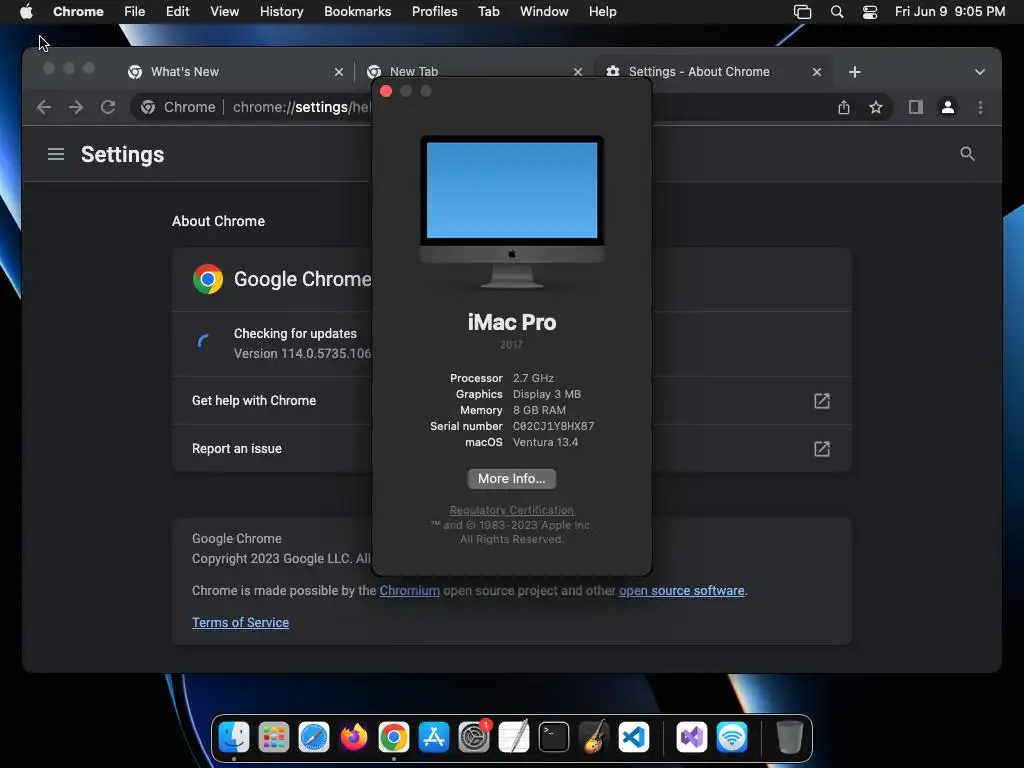Screen dimensions: 1024x768
Task: Open the Bookmarks menu
Action: tap(357, 12)
